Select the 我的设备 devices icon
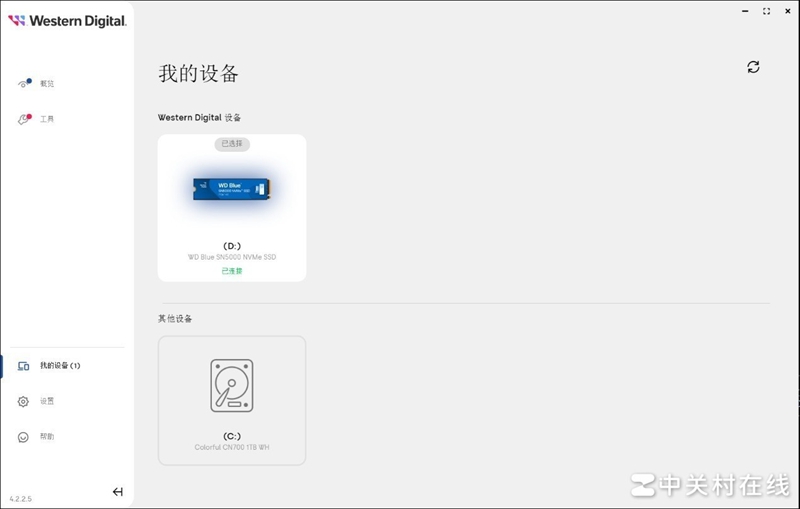Image resolution: width=800 pixels, height=509 pixels. [23, 366]
